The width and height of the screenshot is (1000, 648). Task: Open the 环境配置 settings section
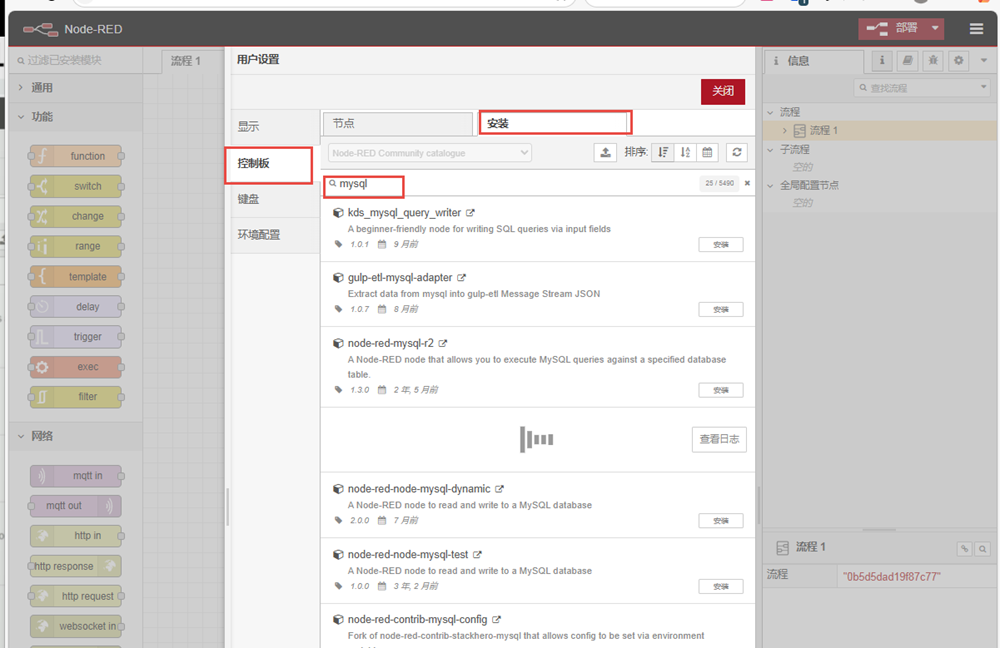point(275,235)
